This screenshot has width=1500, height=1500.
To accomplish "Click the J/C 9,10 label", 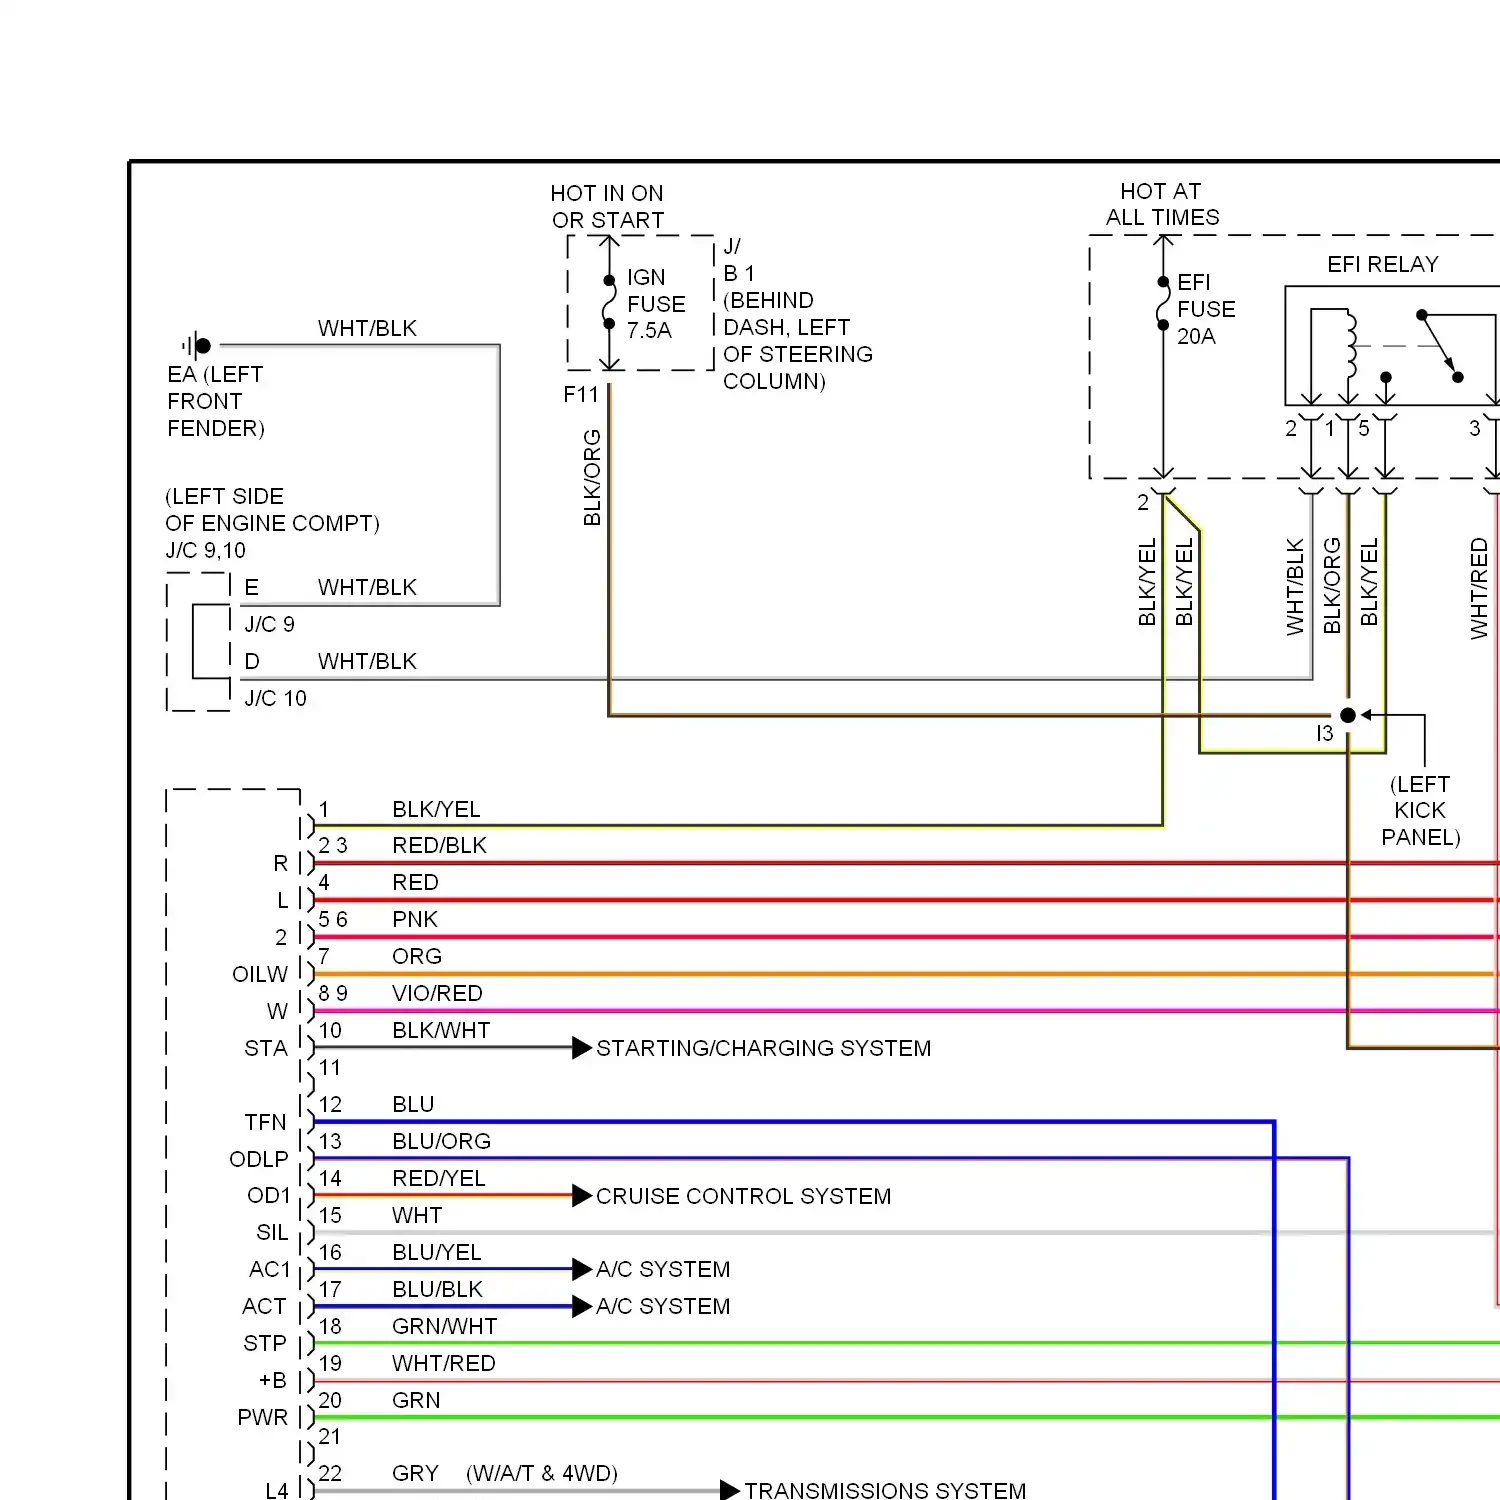I will coord(205,551).
